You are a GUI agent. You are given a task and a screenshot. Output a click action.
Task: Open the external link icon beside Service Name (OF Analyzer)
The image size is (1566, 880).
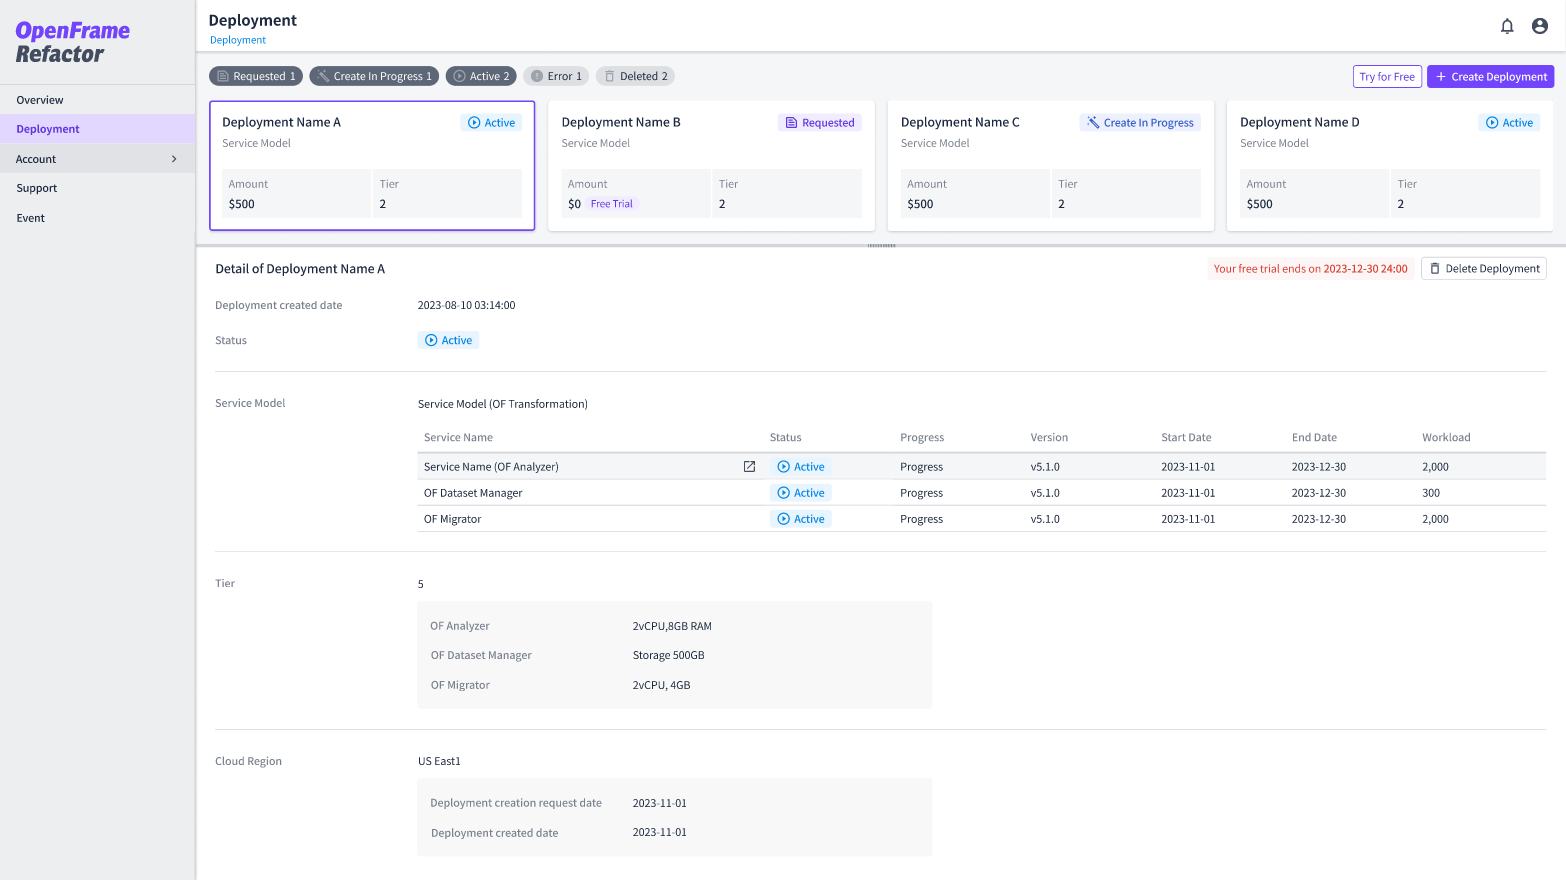748,466
